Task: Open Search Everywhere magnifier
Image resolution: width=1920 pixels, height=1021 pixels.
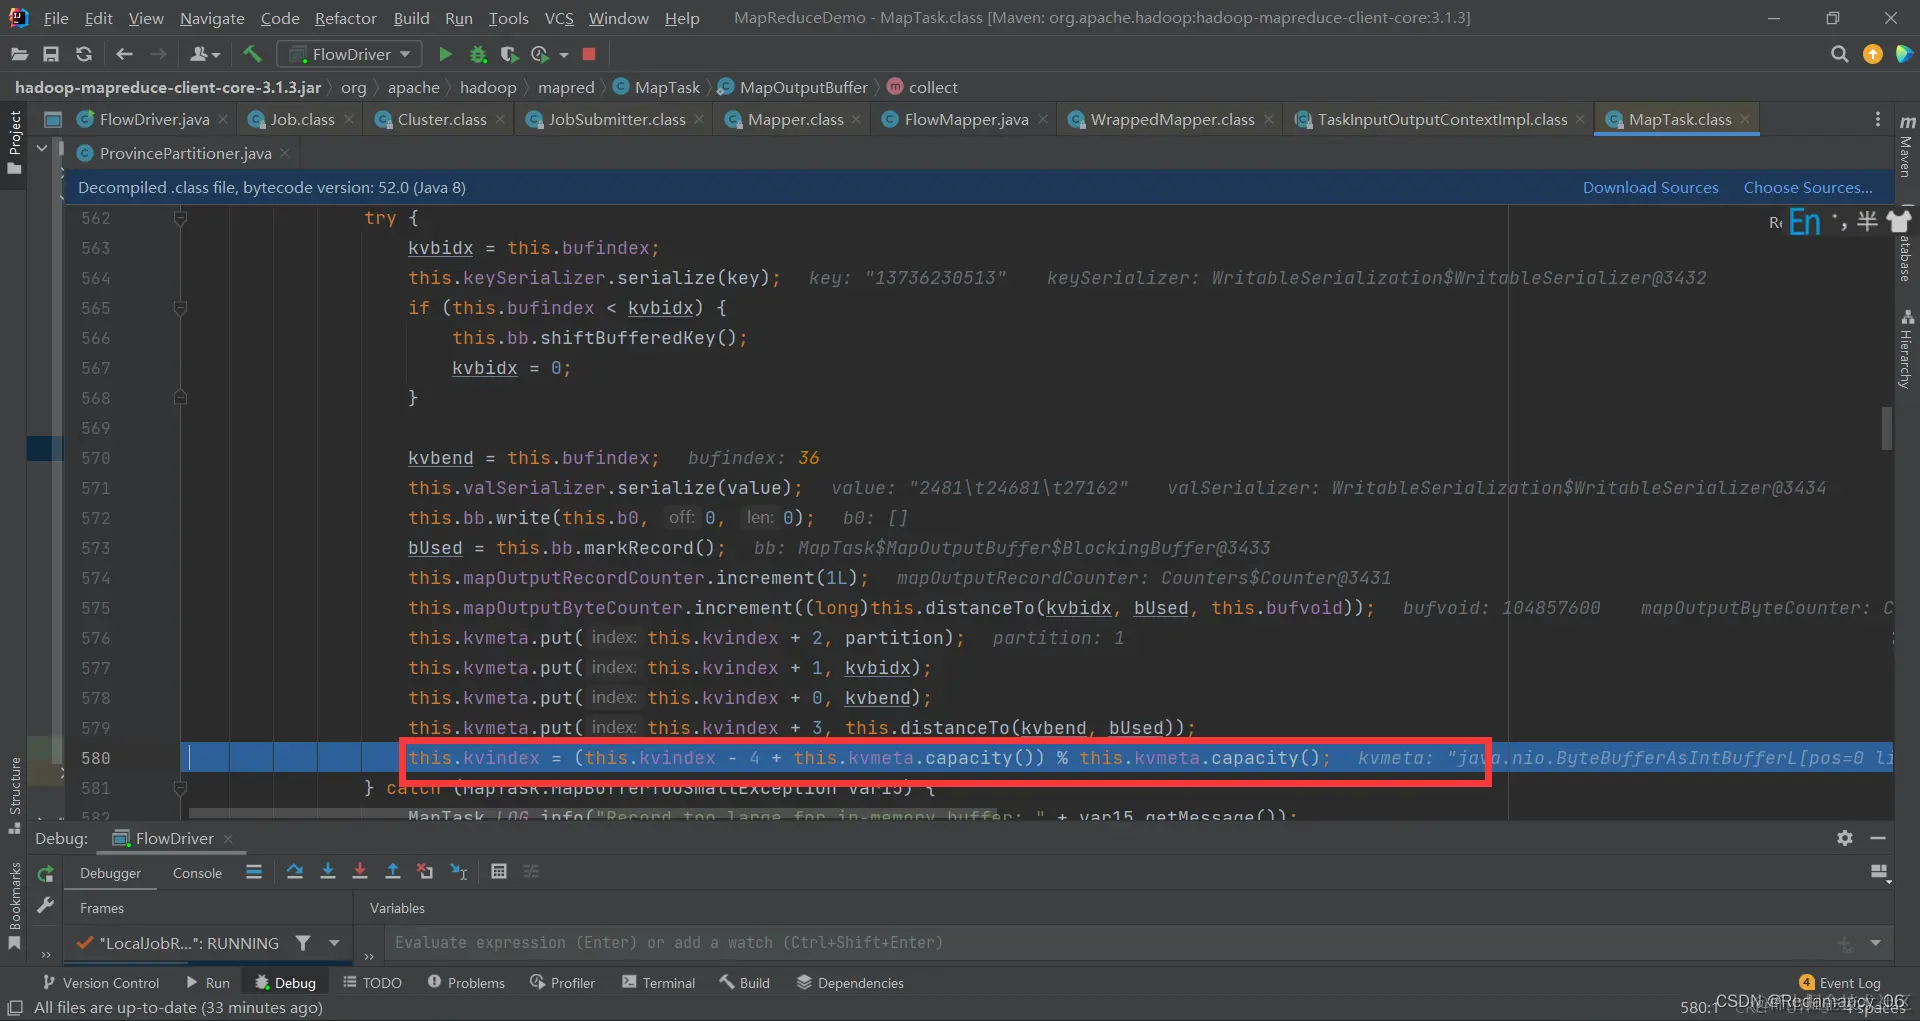Action: (1839, 54)
